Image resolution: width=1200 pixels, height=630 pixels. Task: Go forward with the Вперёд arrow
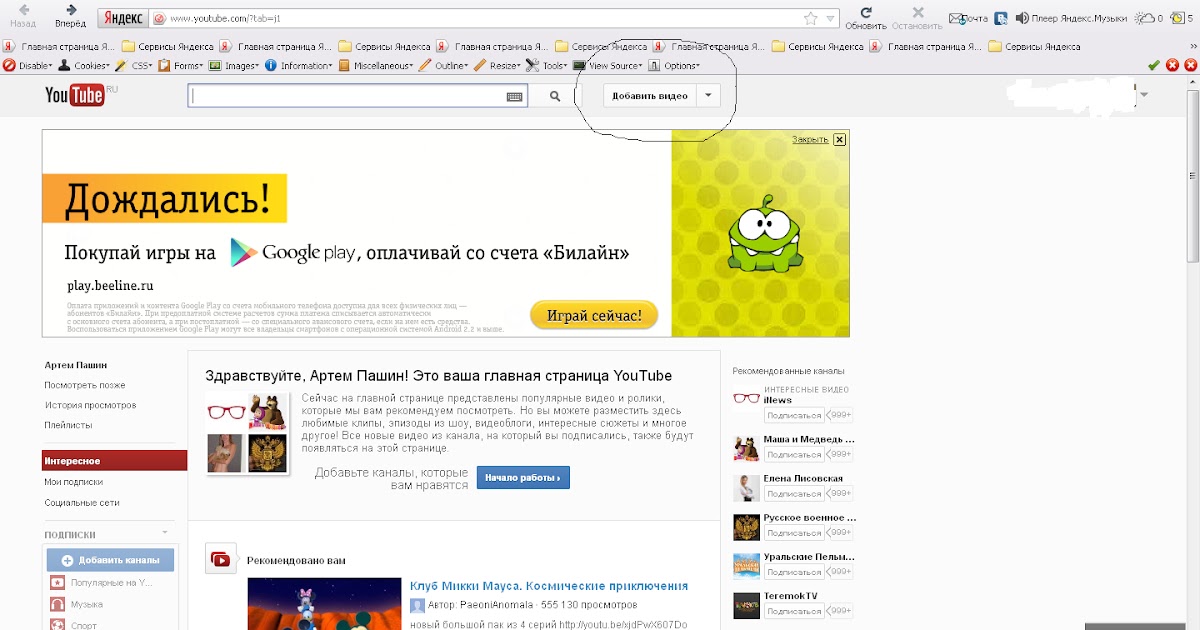click(x=71, y=15)
